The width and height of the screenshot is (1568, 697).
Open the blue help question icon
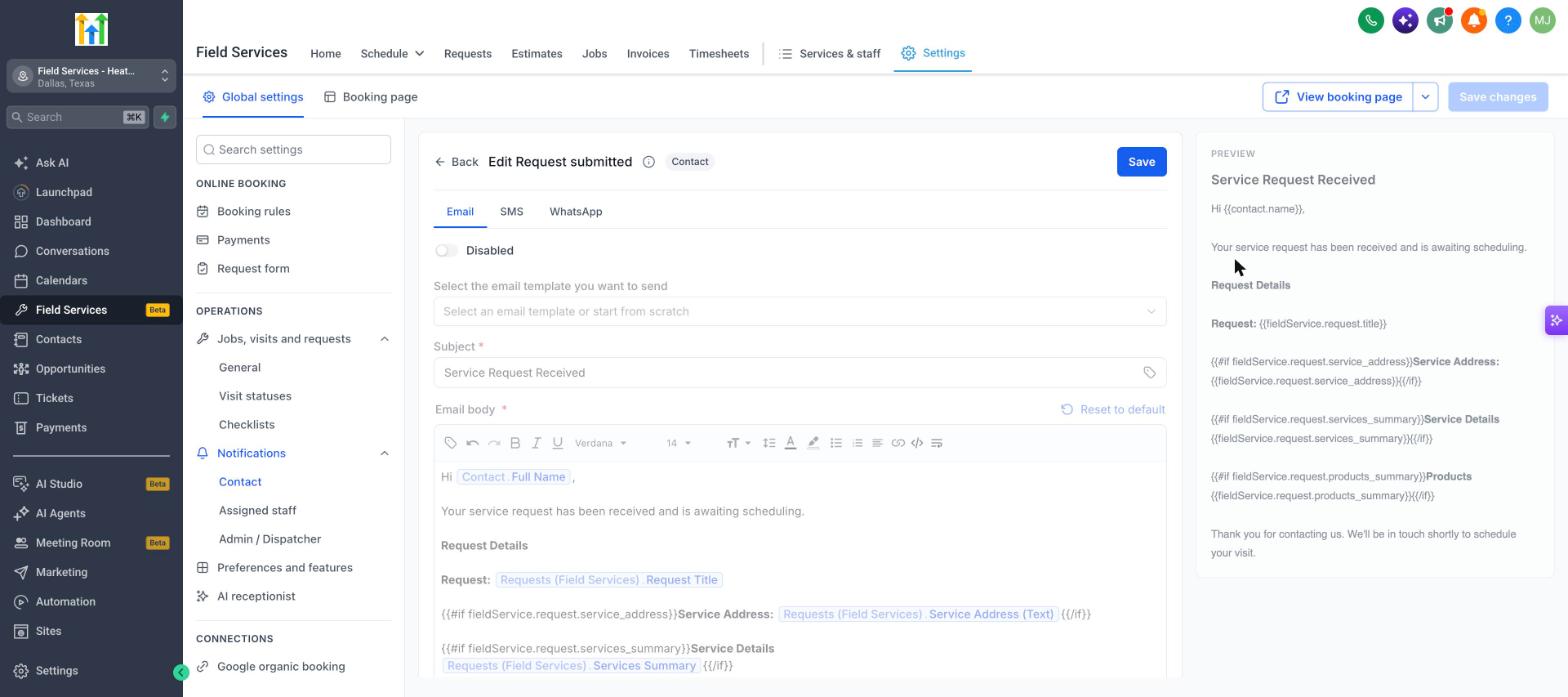[1508, 20]
